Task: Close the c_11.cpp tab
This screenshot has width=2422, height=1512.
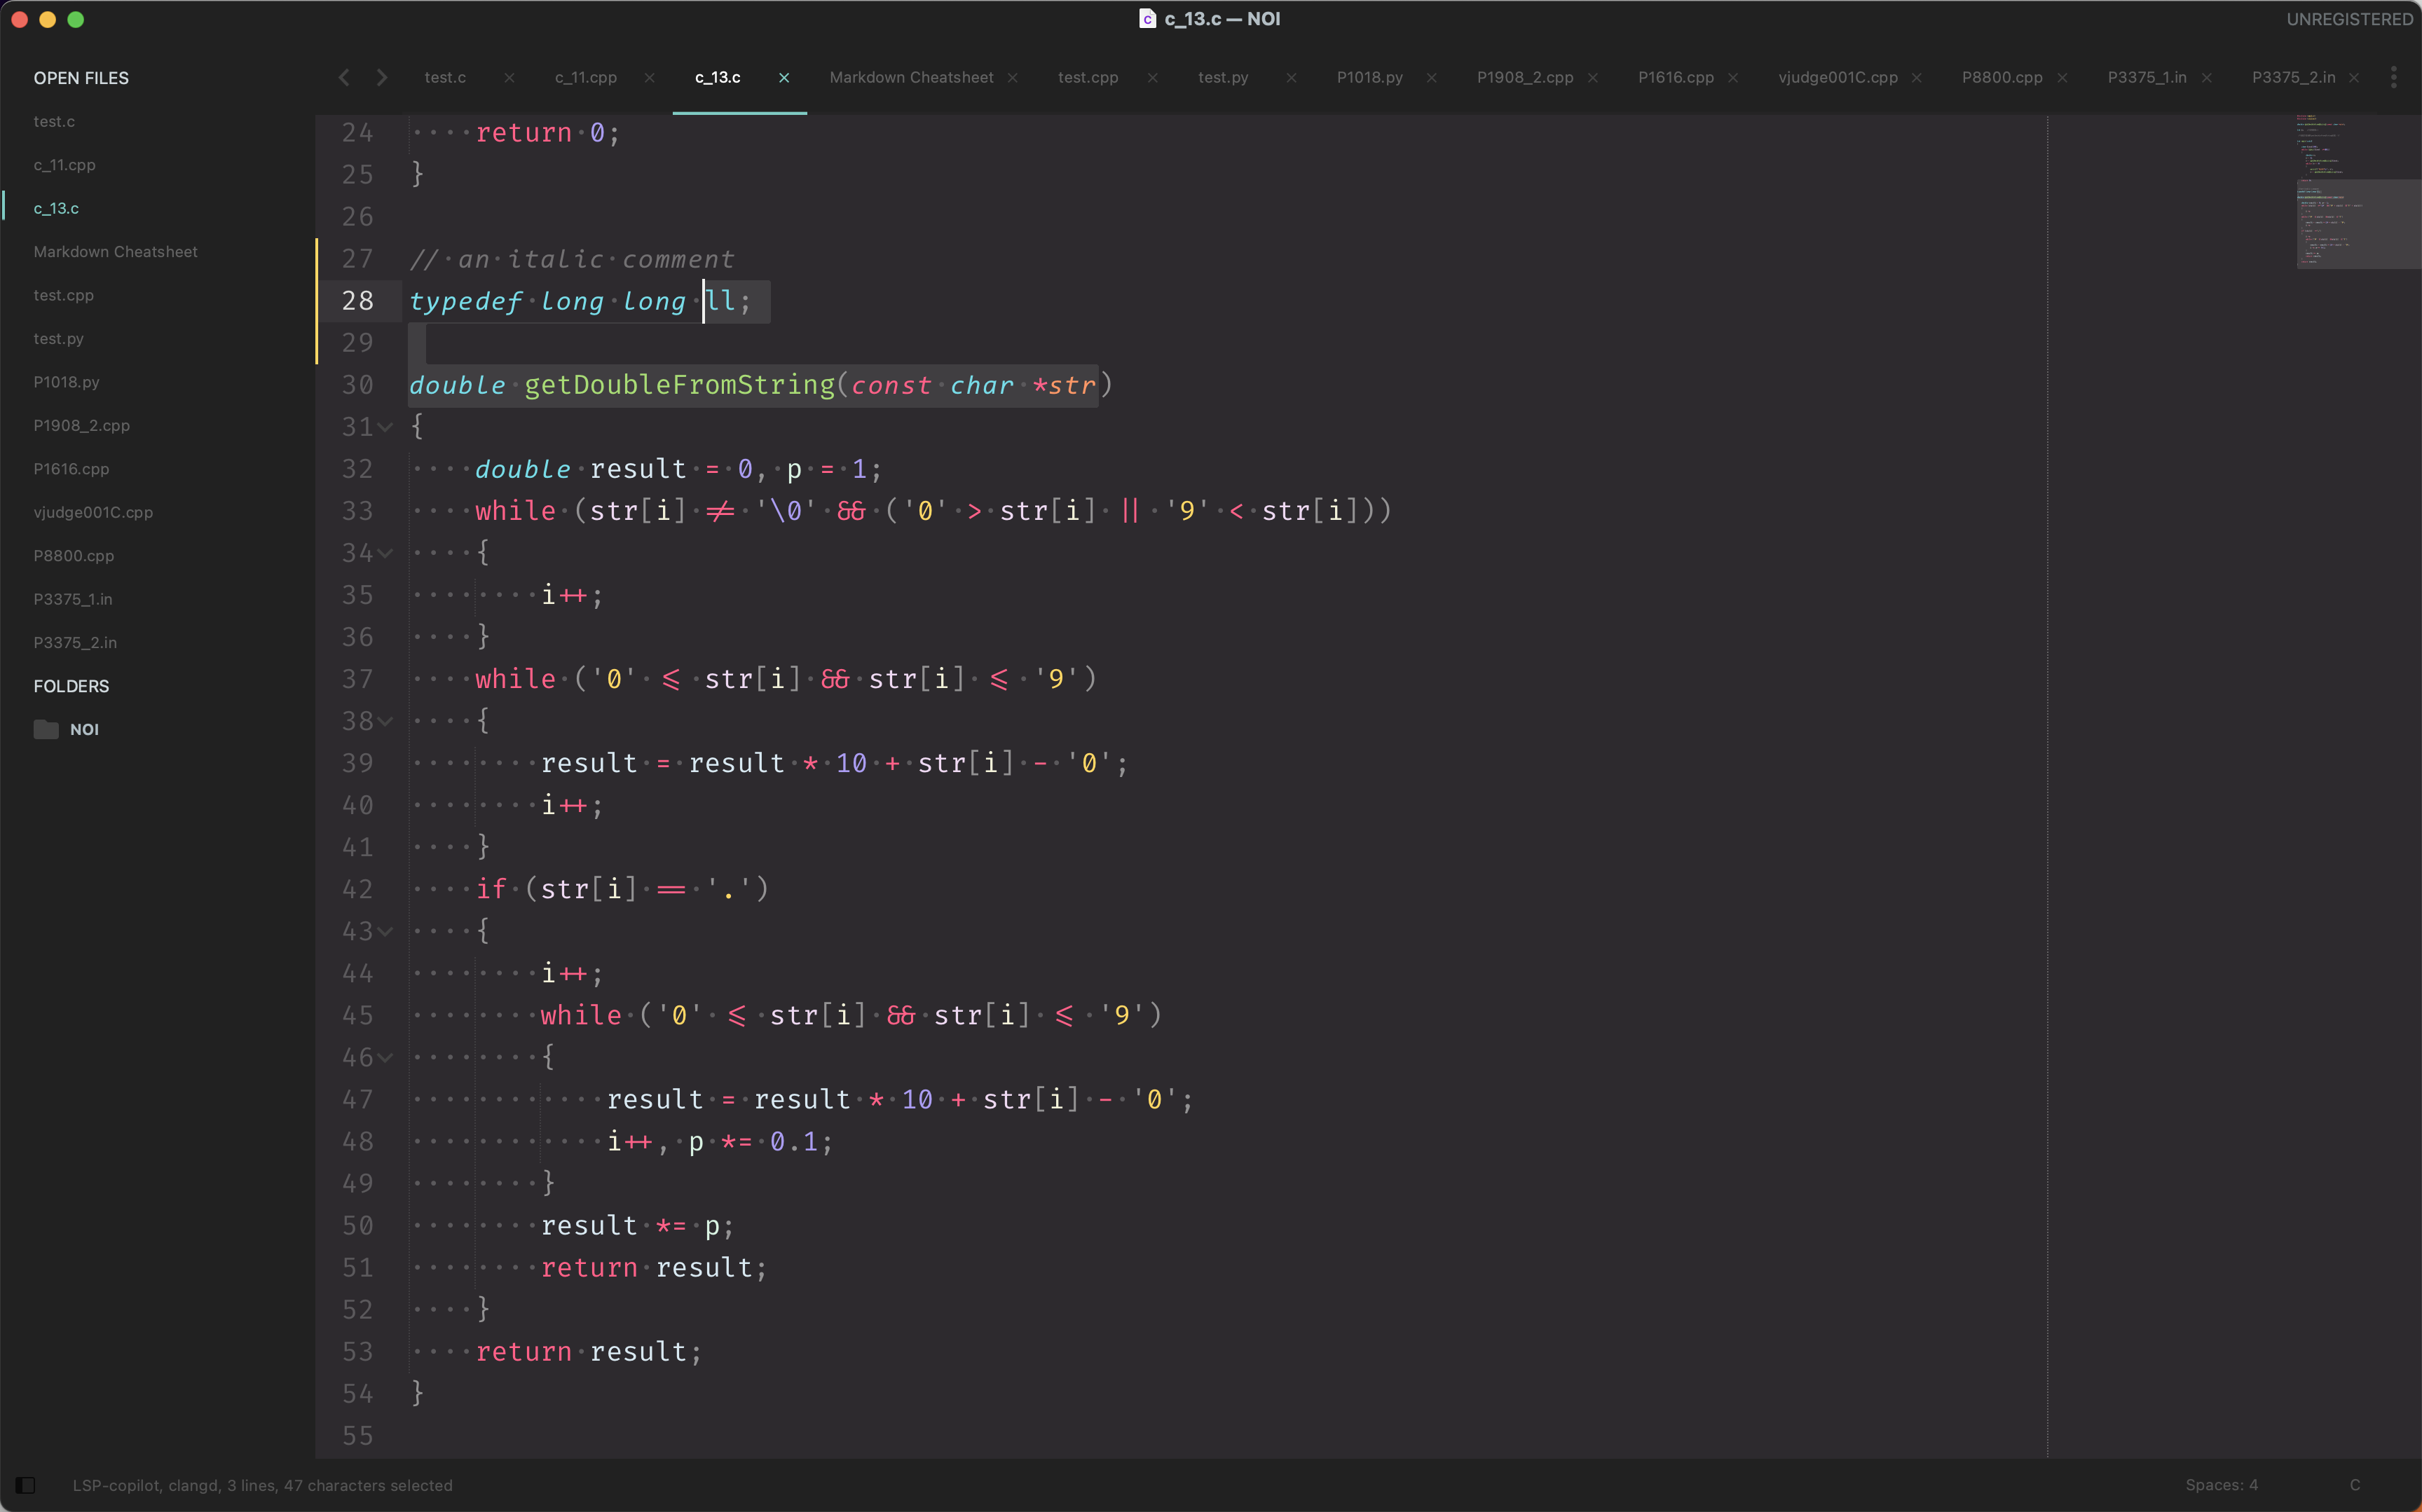Action: [x=649, y=78]
